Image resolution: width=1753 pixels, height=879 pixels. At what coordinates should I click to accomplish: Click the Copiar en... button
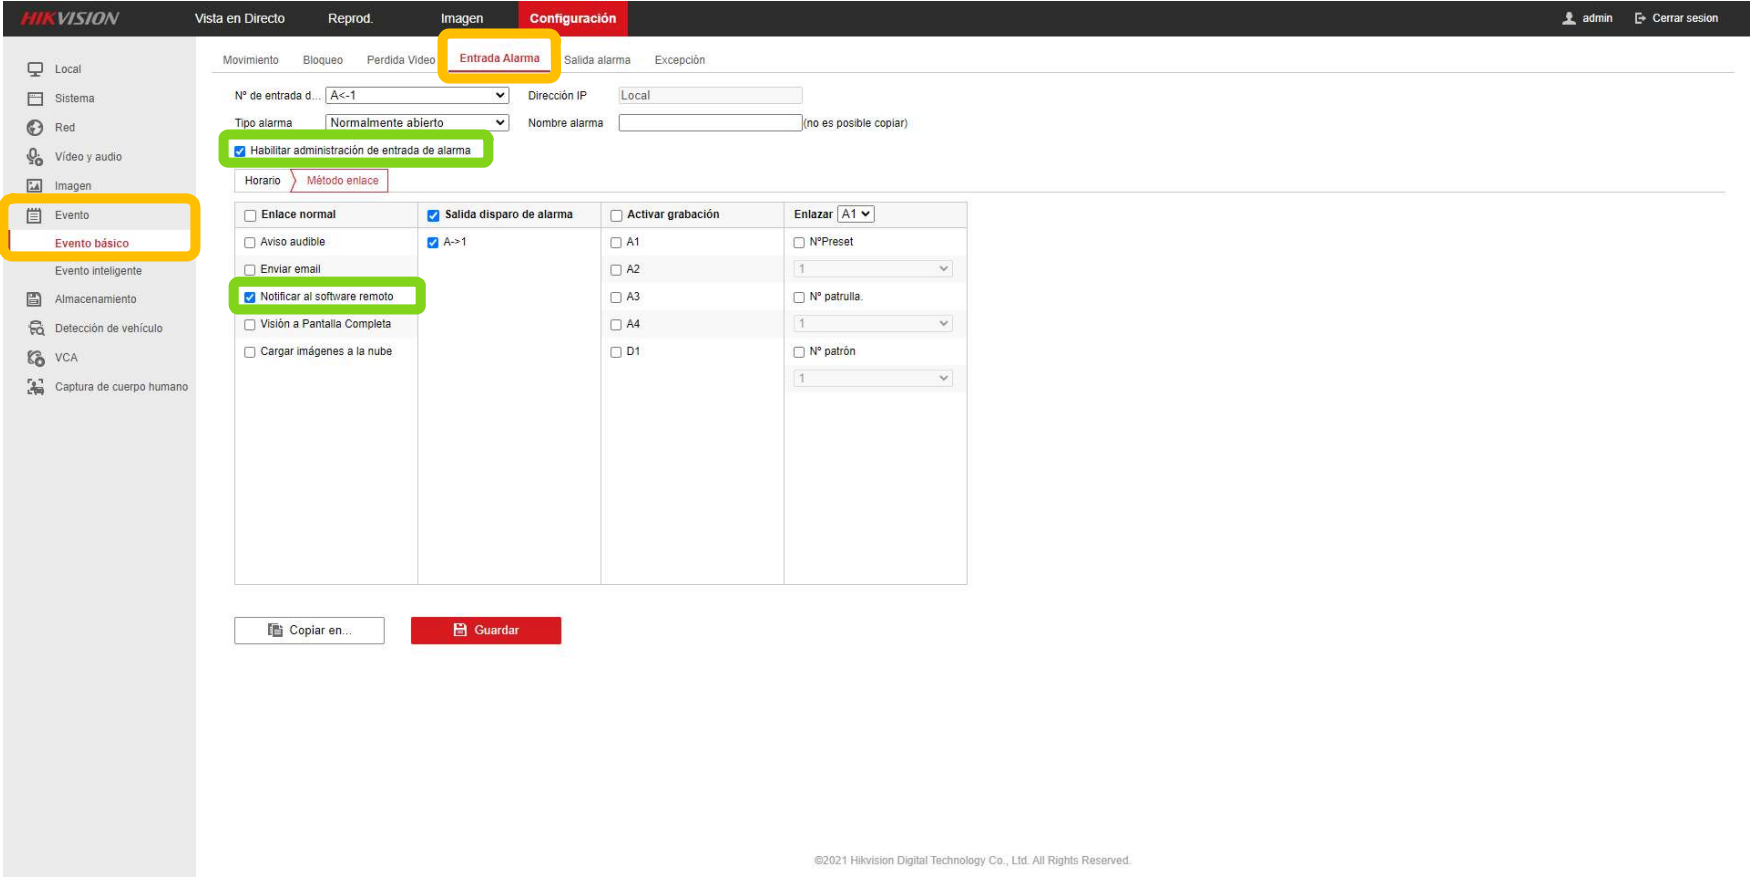pos(309,630)
